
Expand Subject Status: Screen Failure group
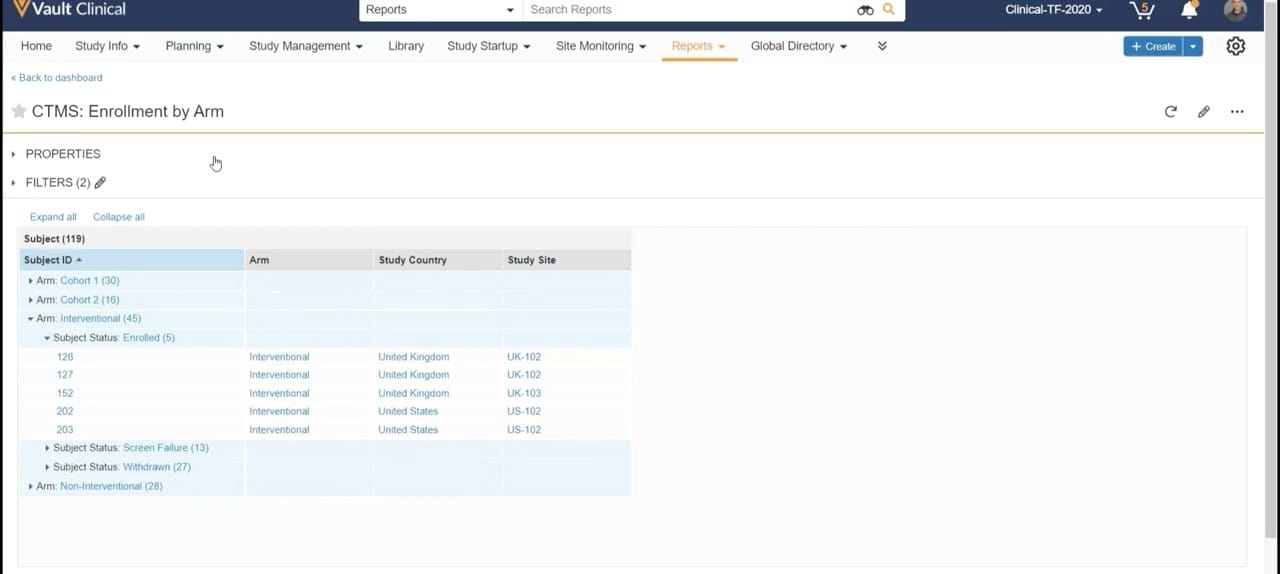coord(47,448)
